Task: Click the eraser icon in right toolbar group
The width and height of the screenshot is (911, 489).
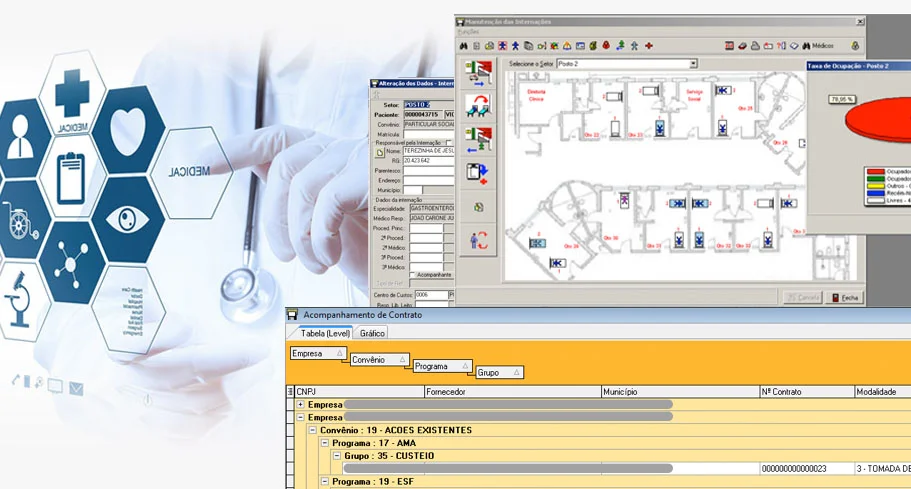Action: click(x=742, y=46)
